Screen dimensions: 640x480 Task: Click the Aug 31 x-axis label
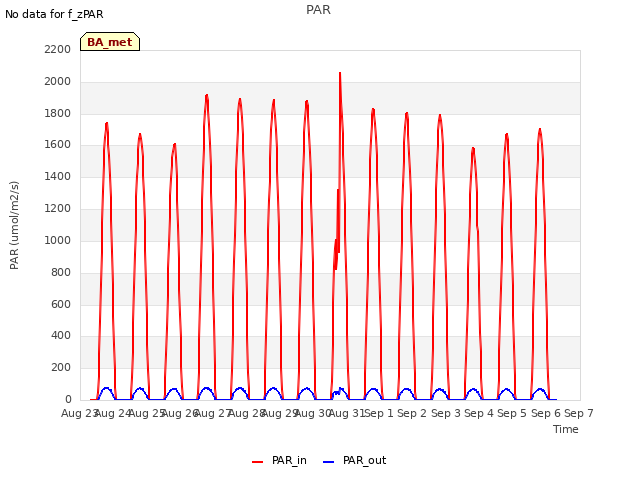click(x=347, y=413)
